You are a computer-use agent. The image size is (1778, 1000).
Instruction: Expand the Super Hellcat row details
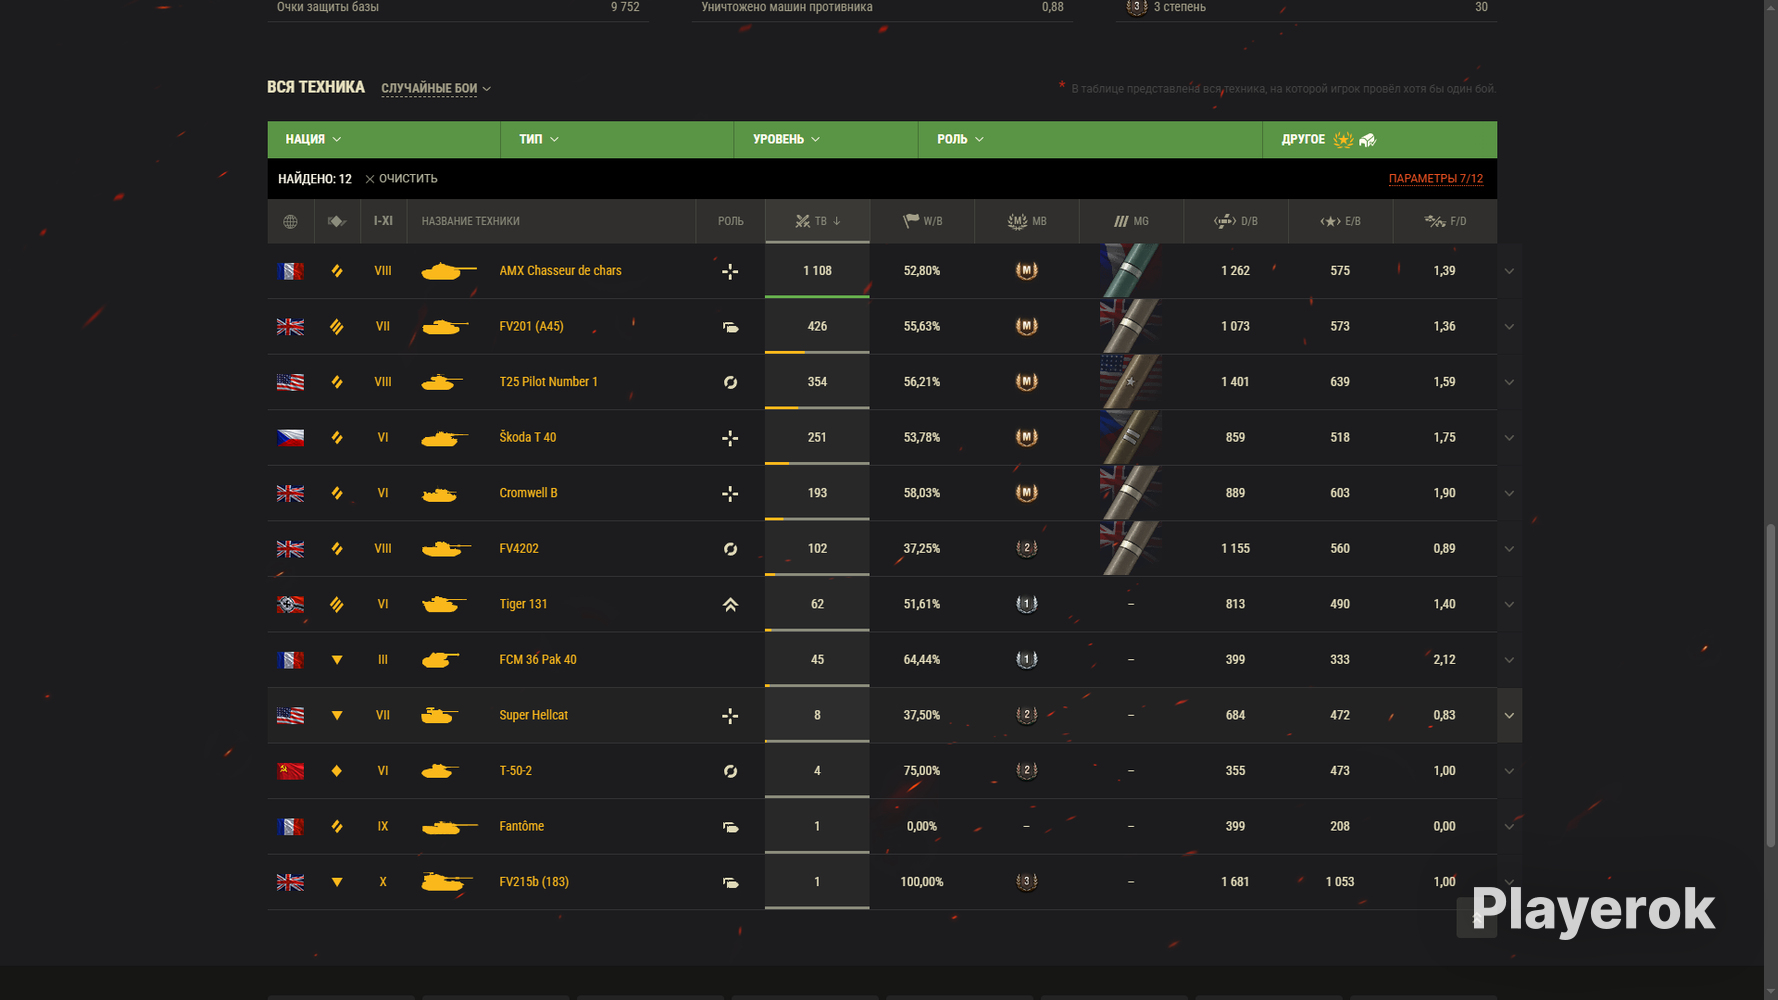pyautogui.click(x=1509, y=716)
